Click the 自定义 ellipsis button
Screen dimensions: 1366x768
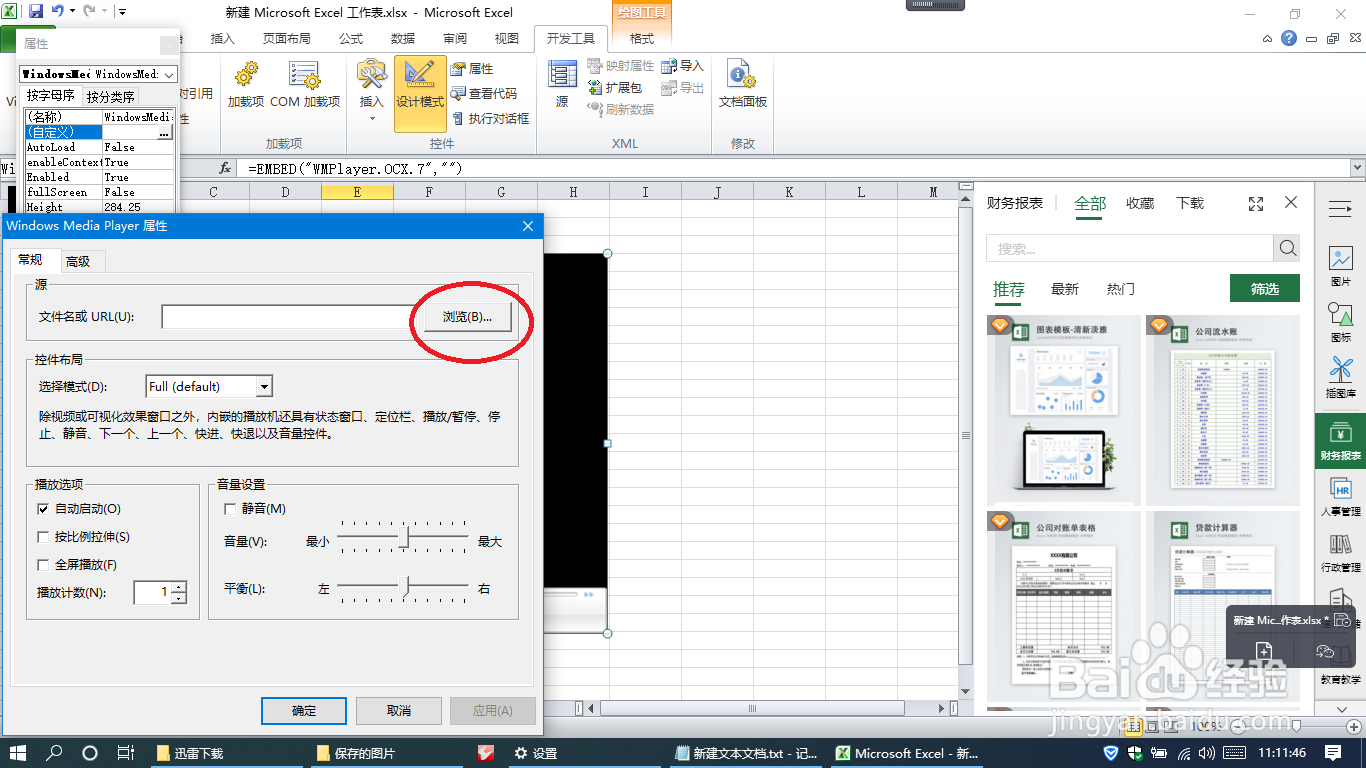164,132
